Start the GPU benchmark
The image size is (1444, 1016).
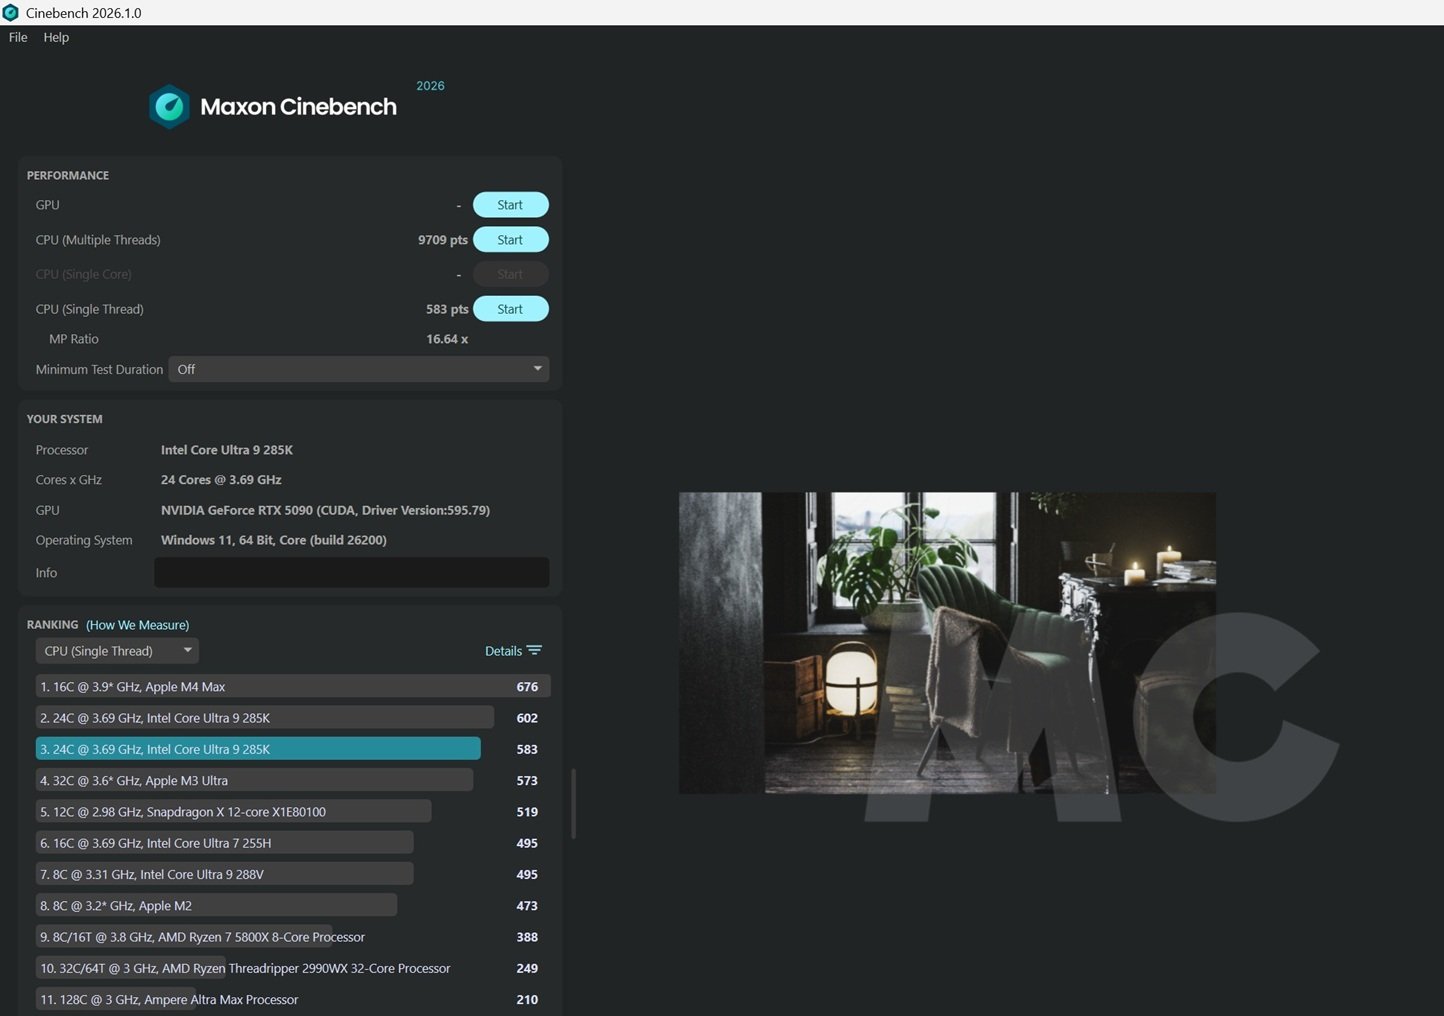510,205
